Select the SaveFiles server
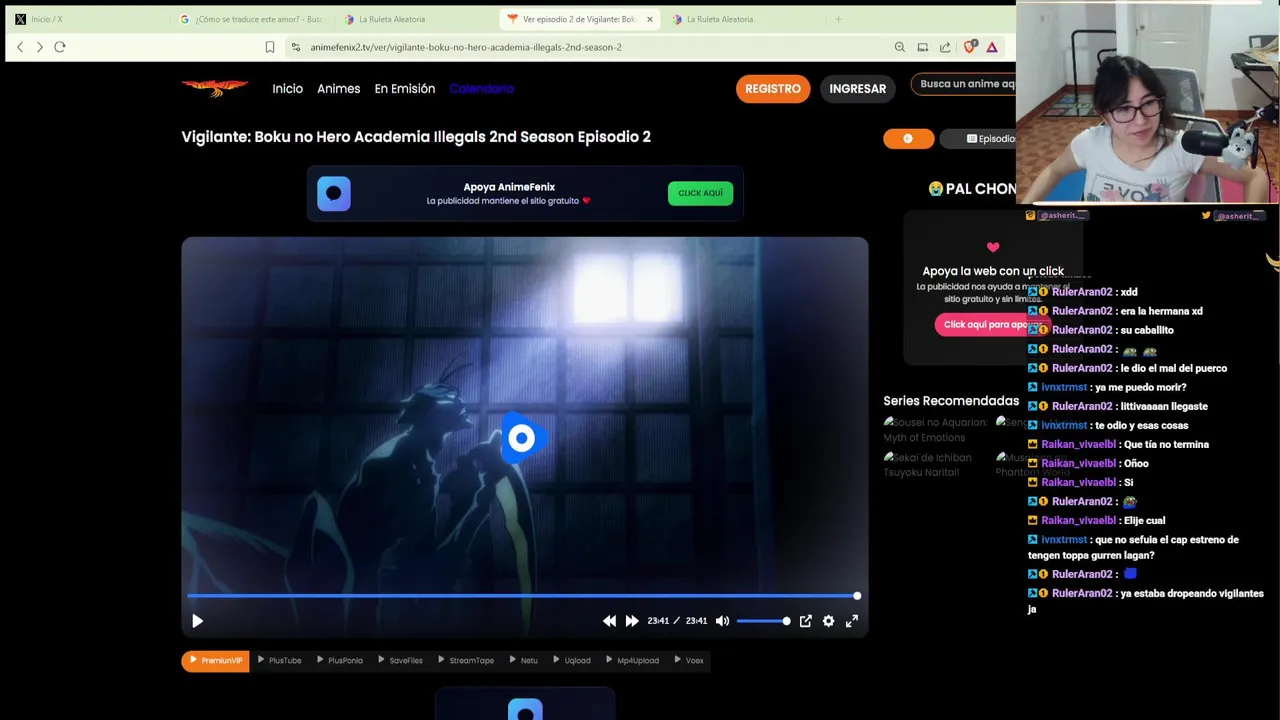Screen dimensions: 1280x720 click(x=400, y=660)
